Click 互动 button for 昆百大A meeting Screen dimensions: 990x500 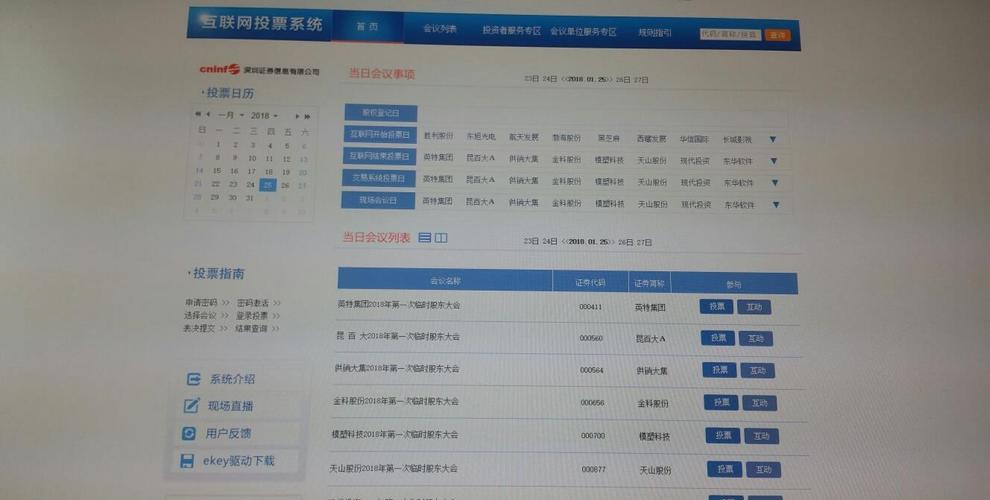click(756, 338)
